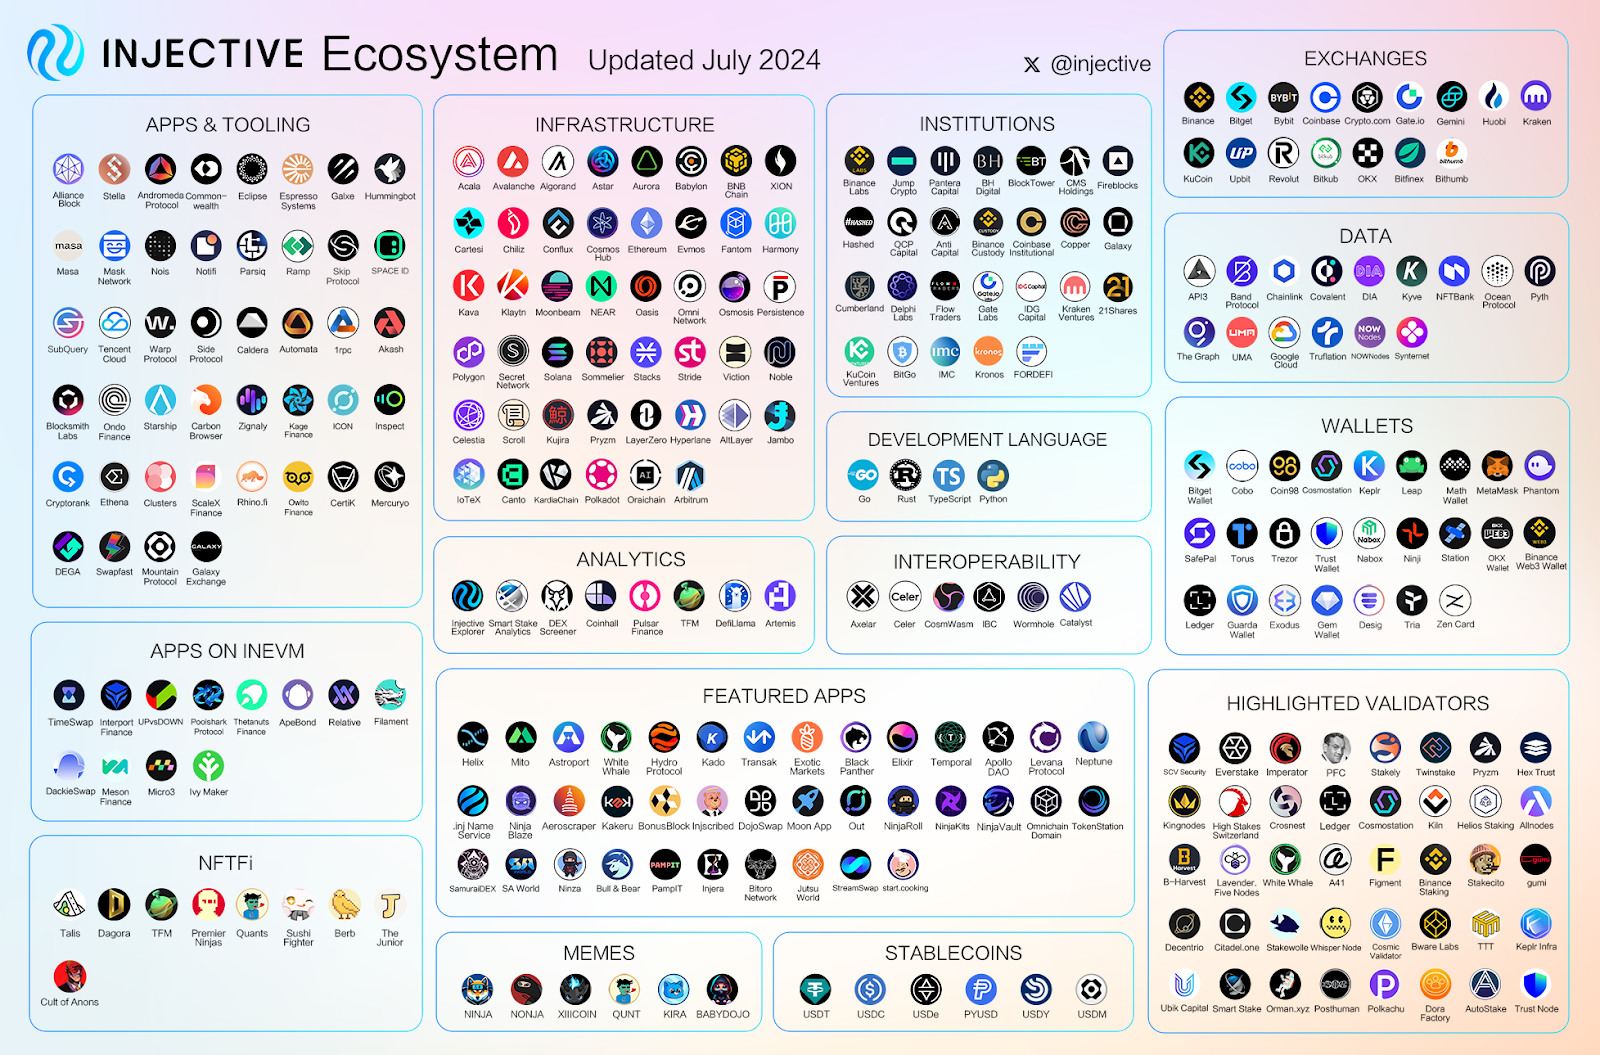This screenshot has height=1055, width=1600.
Task: Select the Binance Staking validator icon
Action: point(1435,859)
